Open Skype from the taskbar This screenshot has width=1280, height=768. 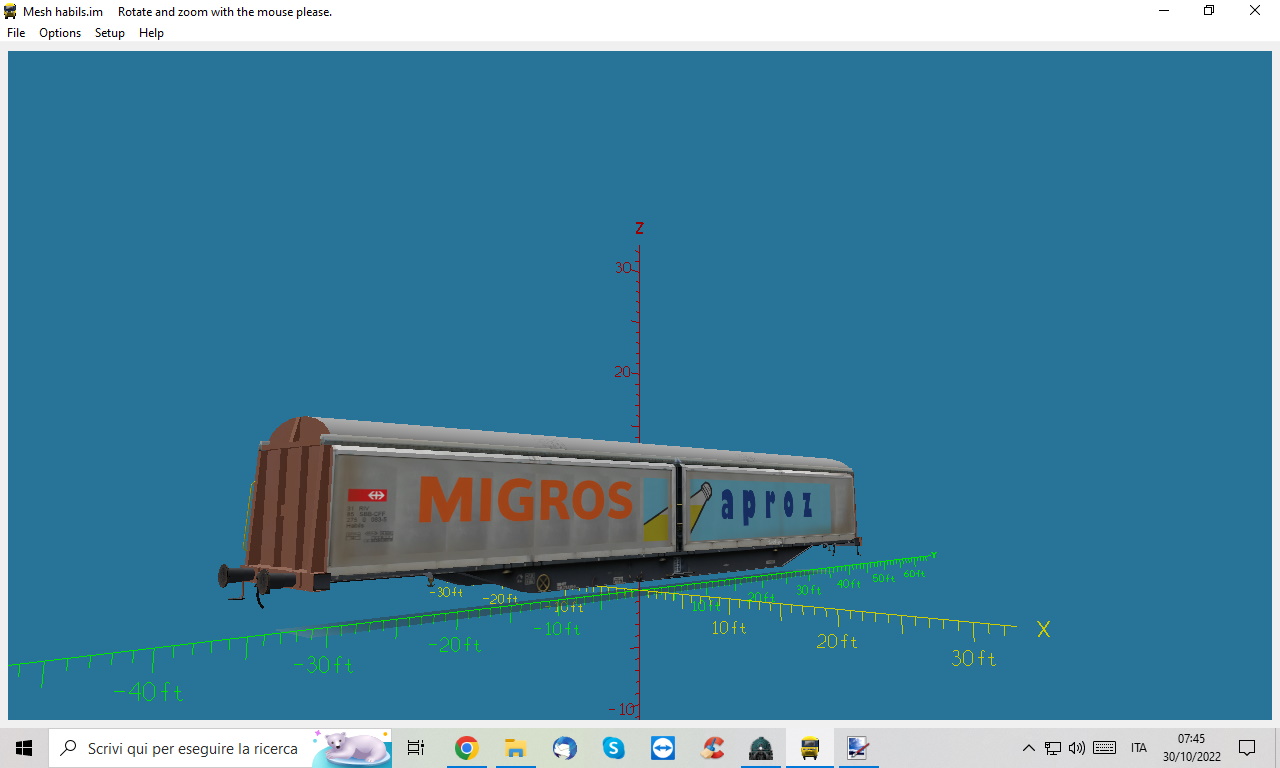pos(613,748)
